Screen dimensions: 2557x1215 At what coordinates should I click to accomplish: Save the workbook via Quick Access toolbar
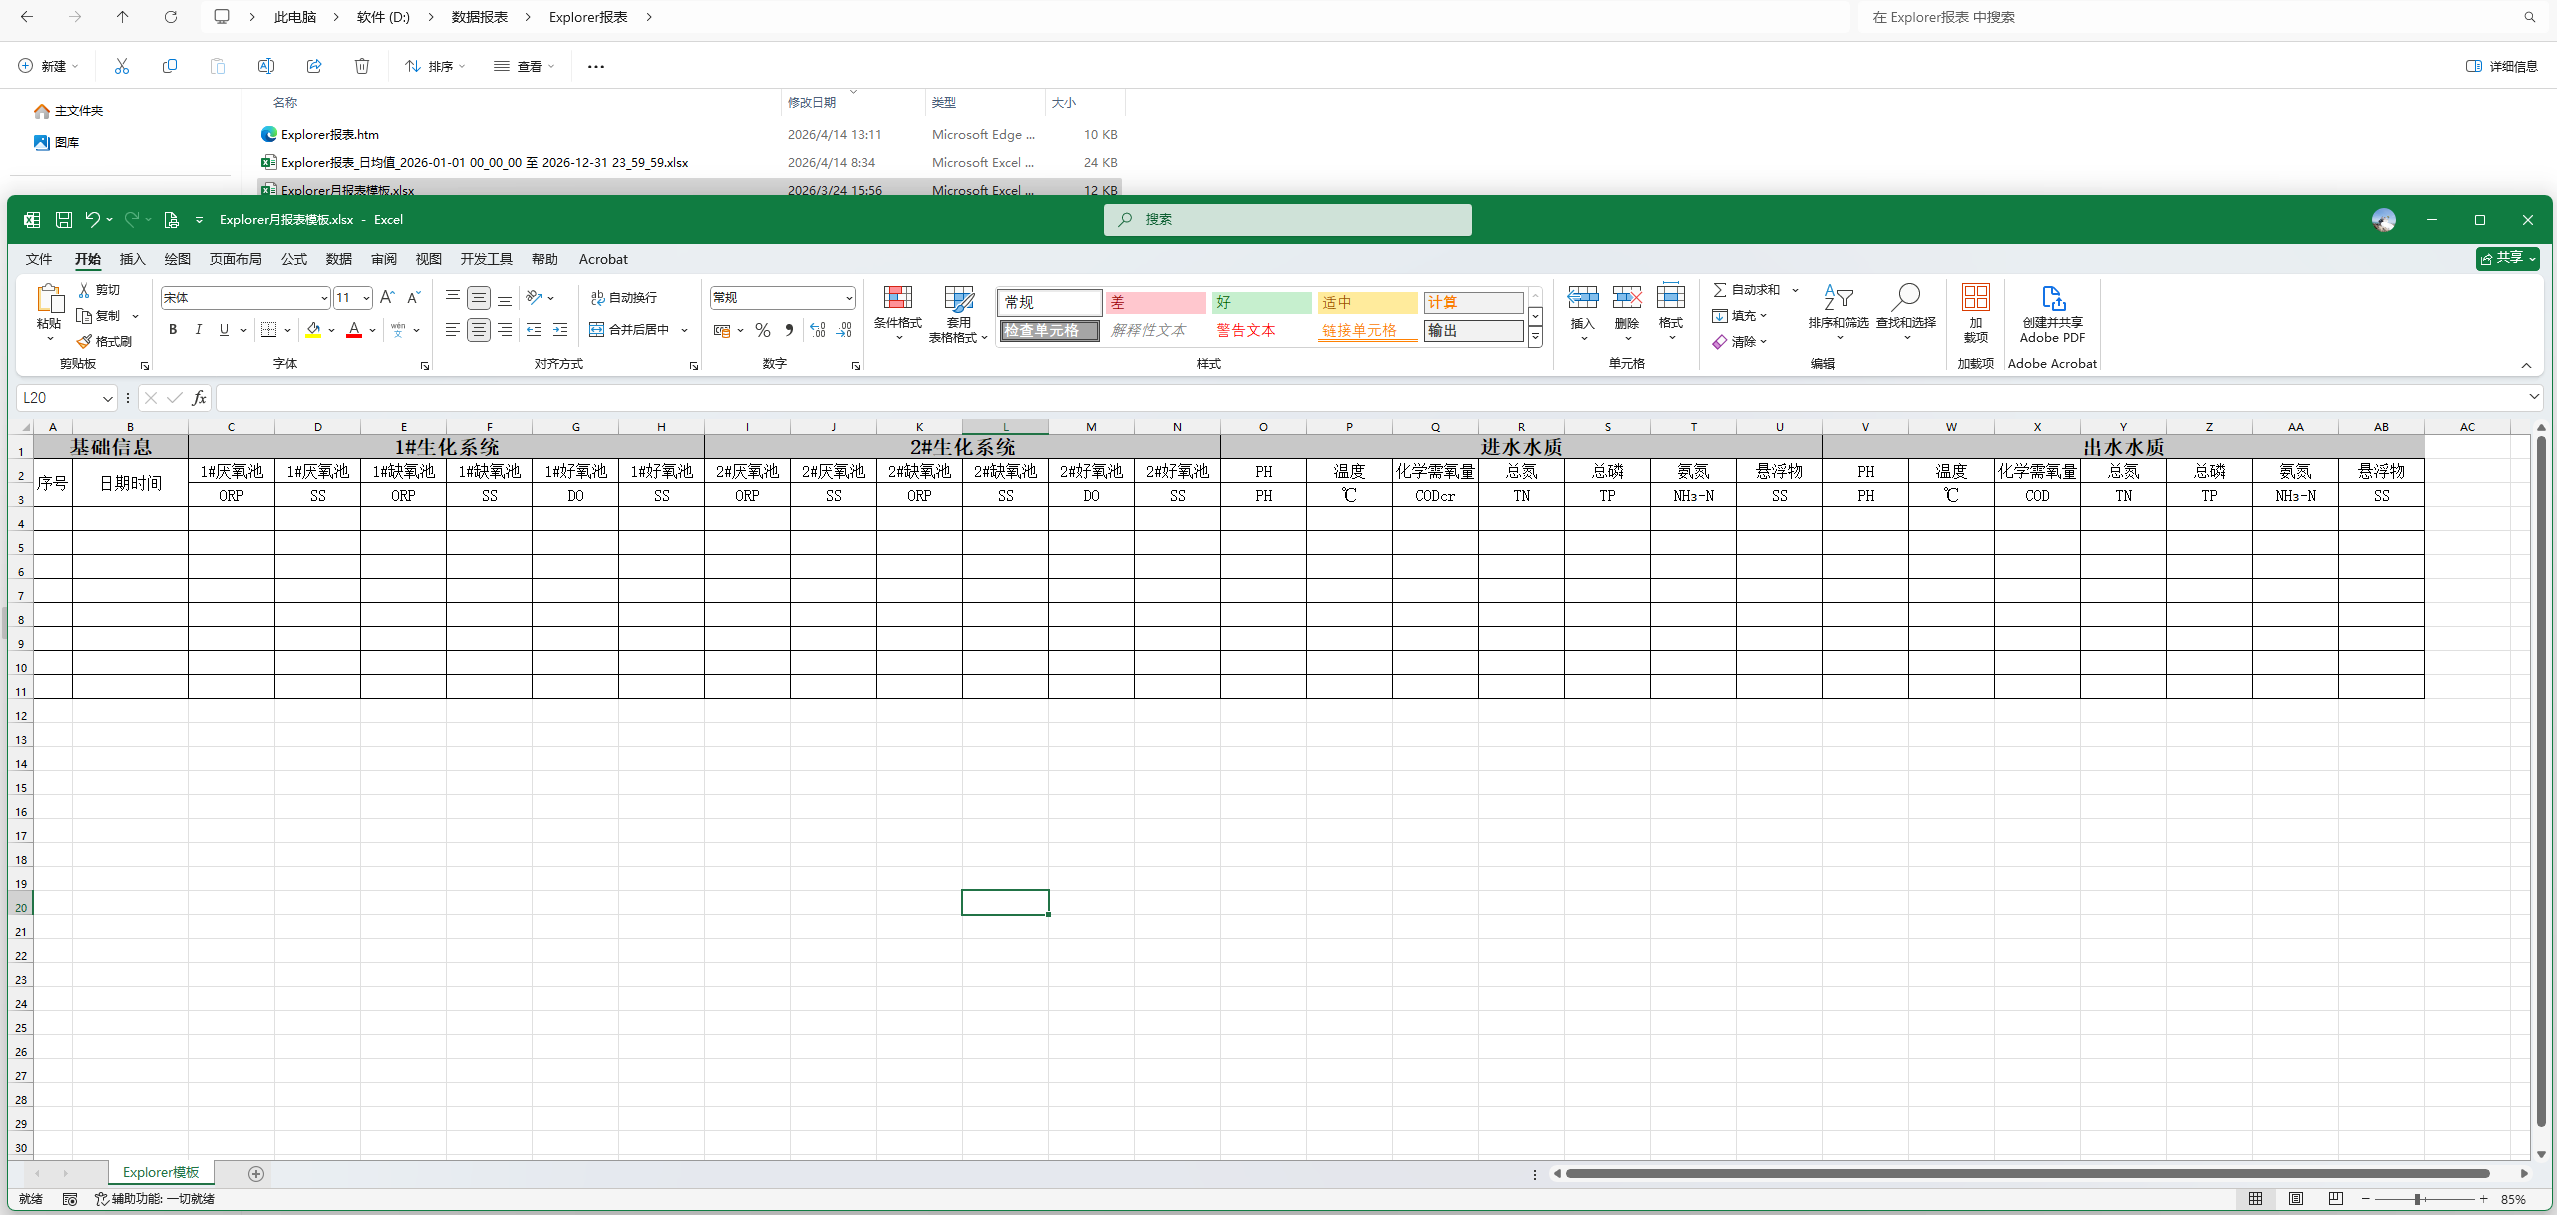click(64, 219)
